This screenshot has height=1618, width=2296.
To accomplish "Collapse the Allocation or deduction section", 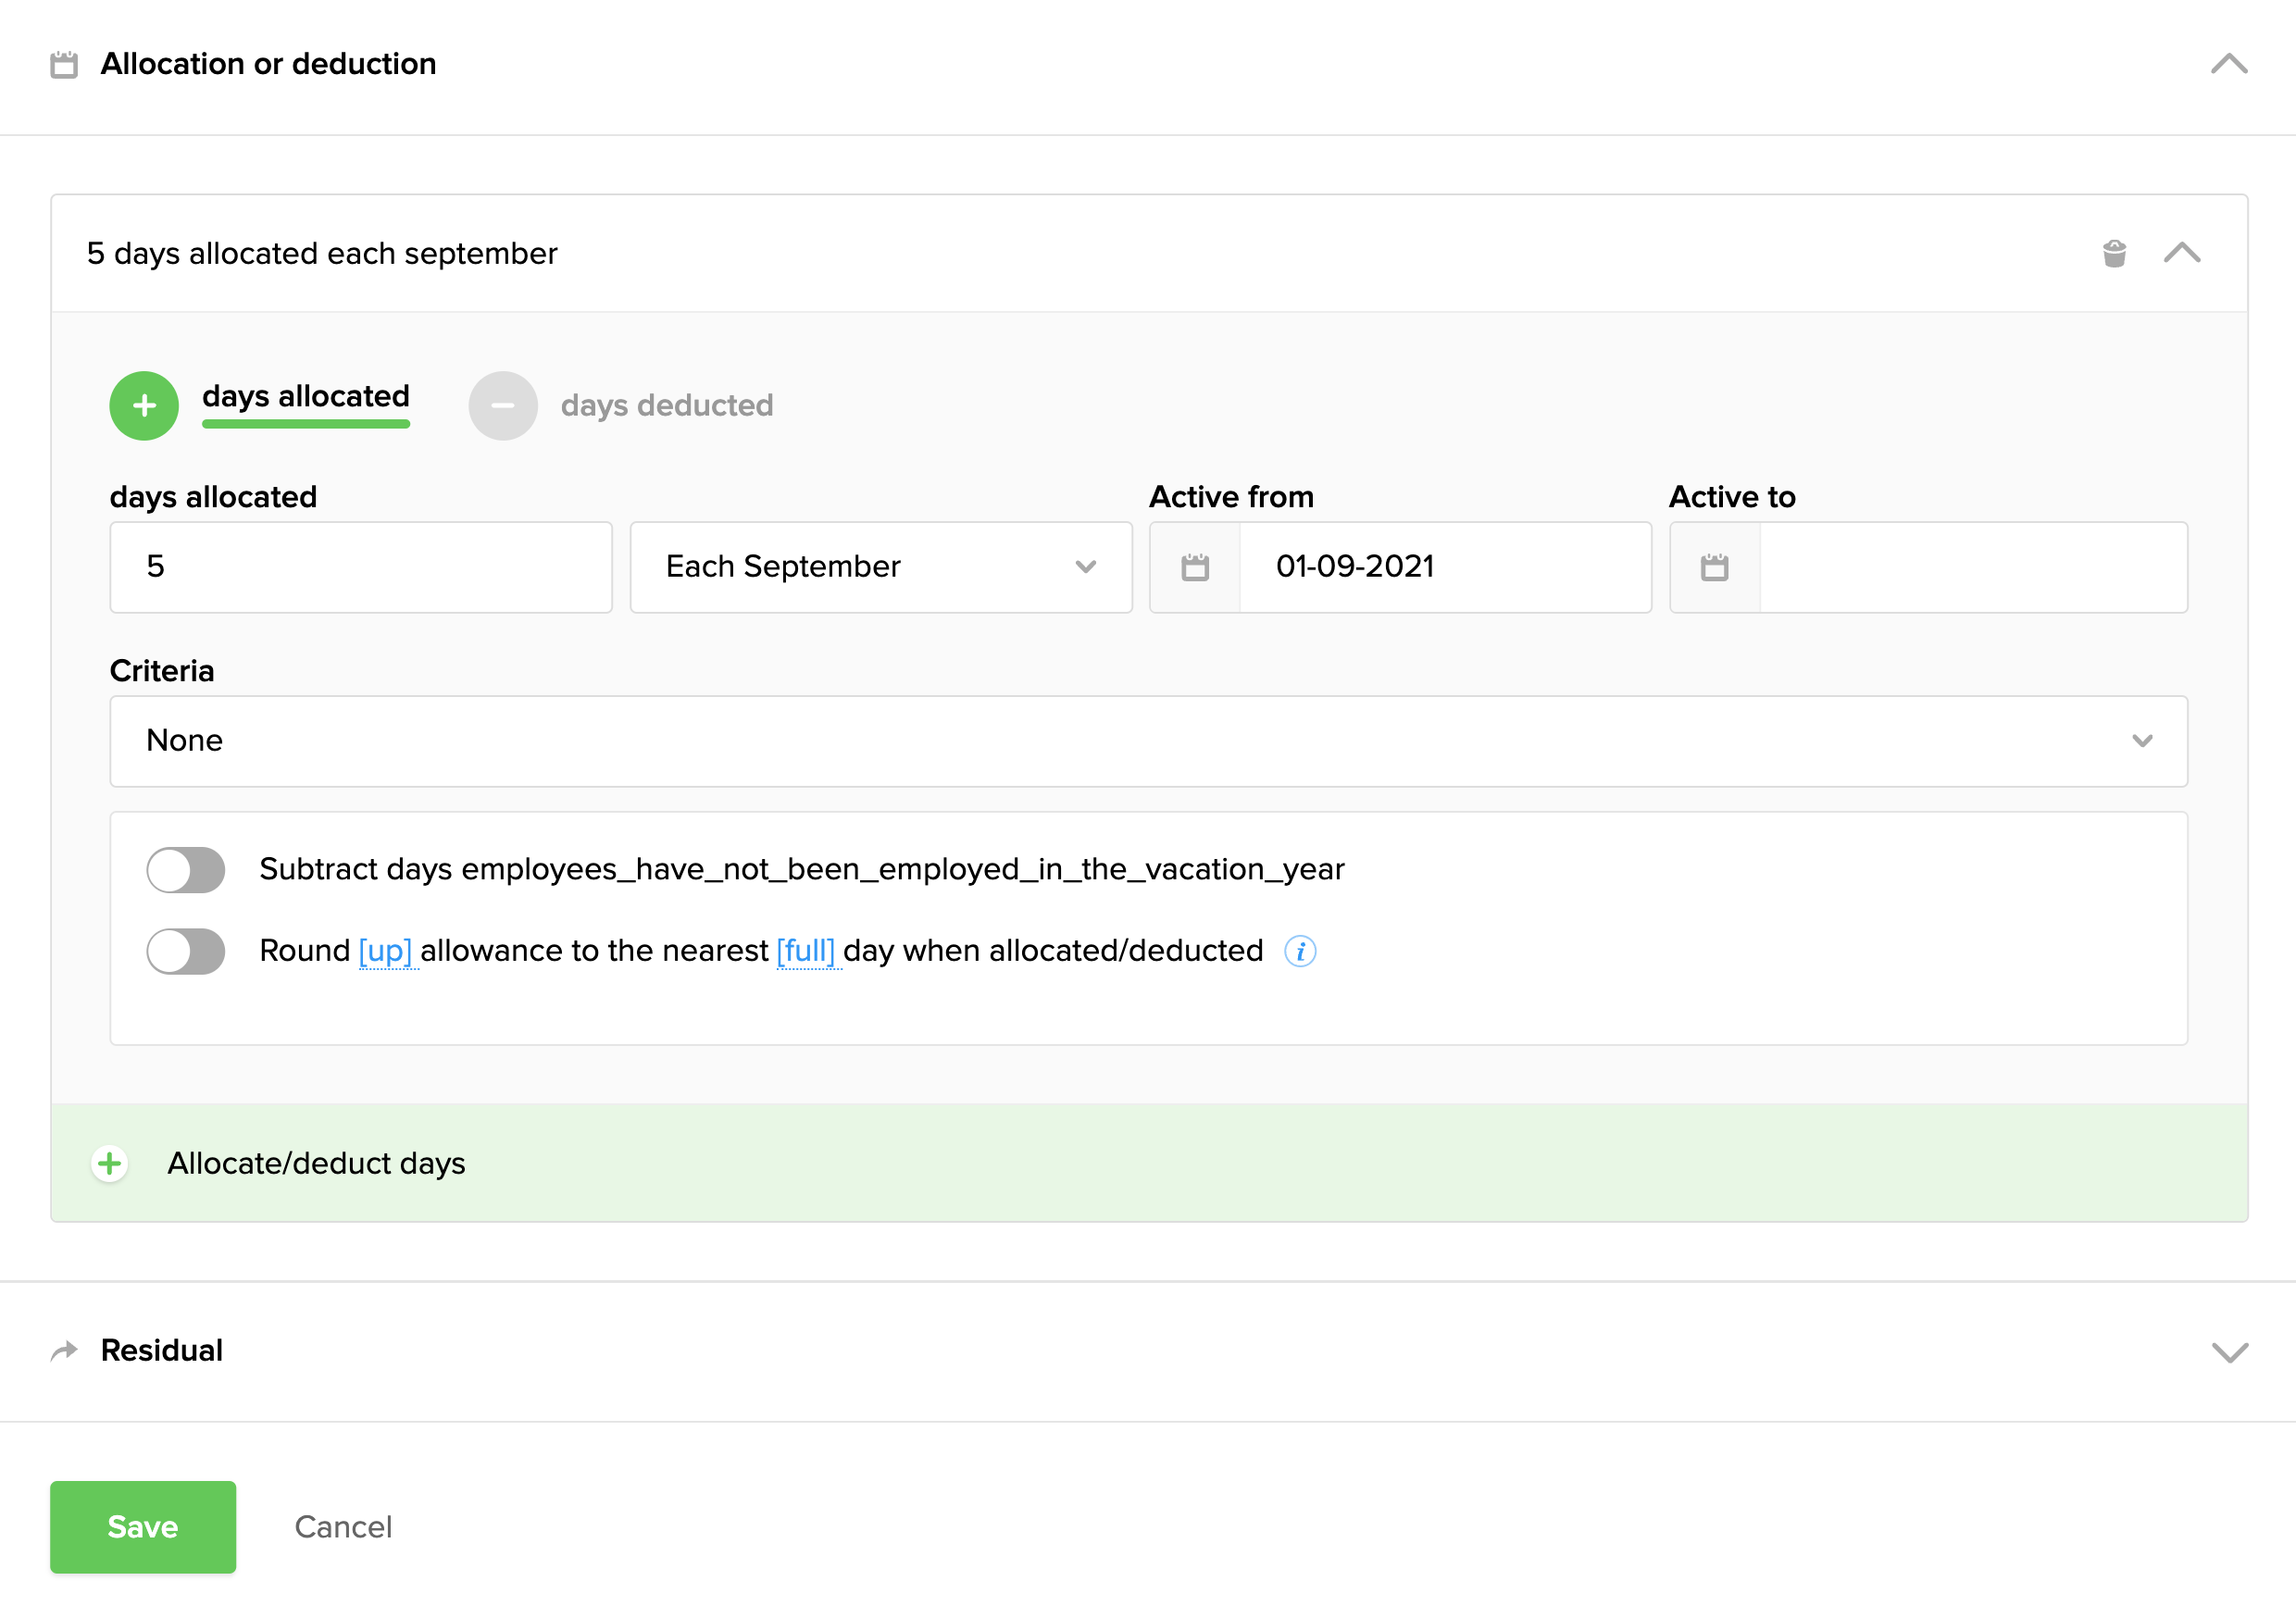I will click(x=2229, y=64).
